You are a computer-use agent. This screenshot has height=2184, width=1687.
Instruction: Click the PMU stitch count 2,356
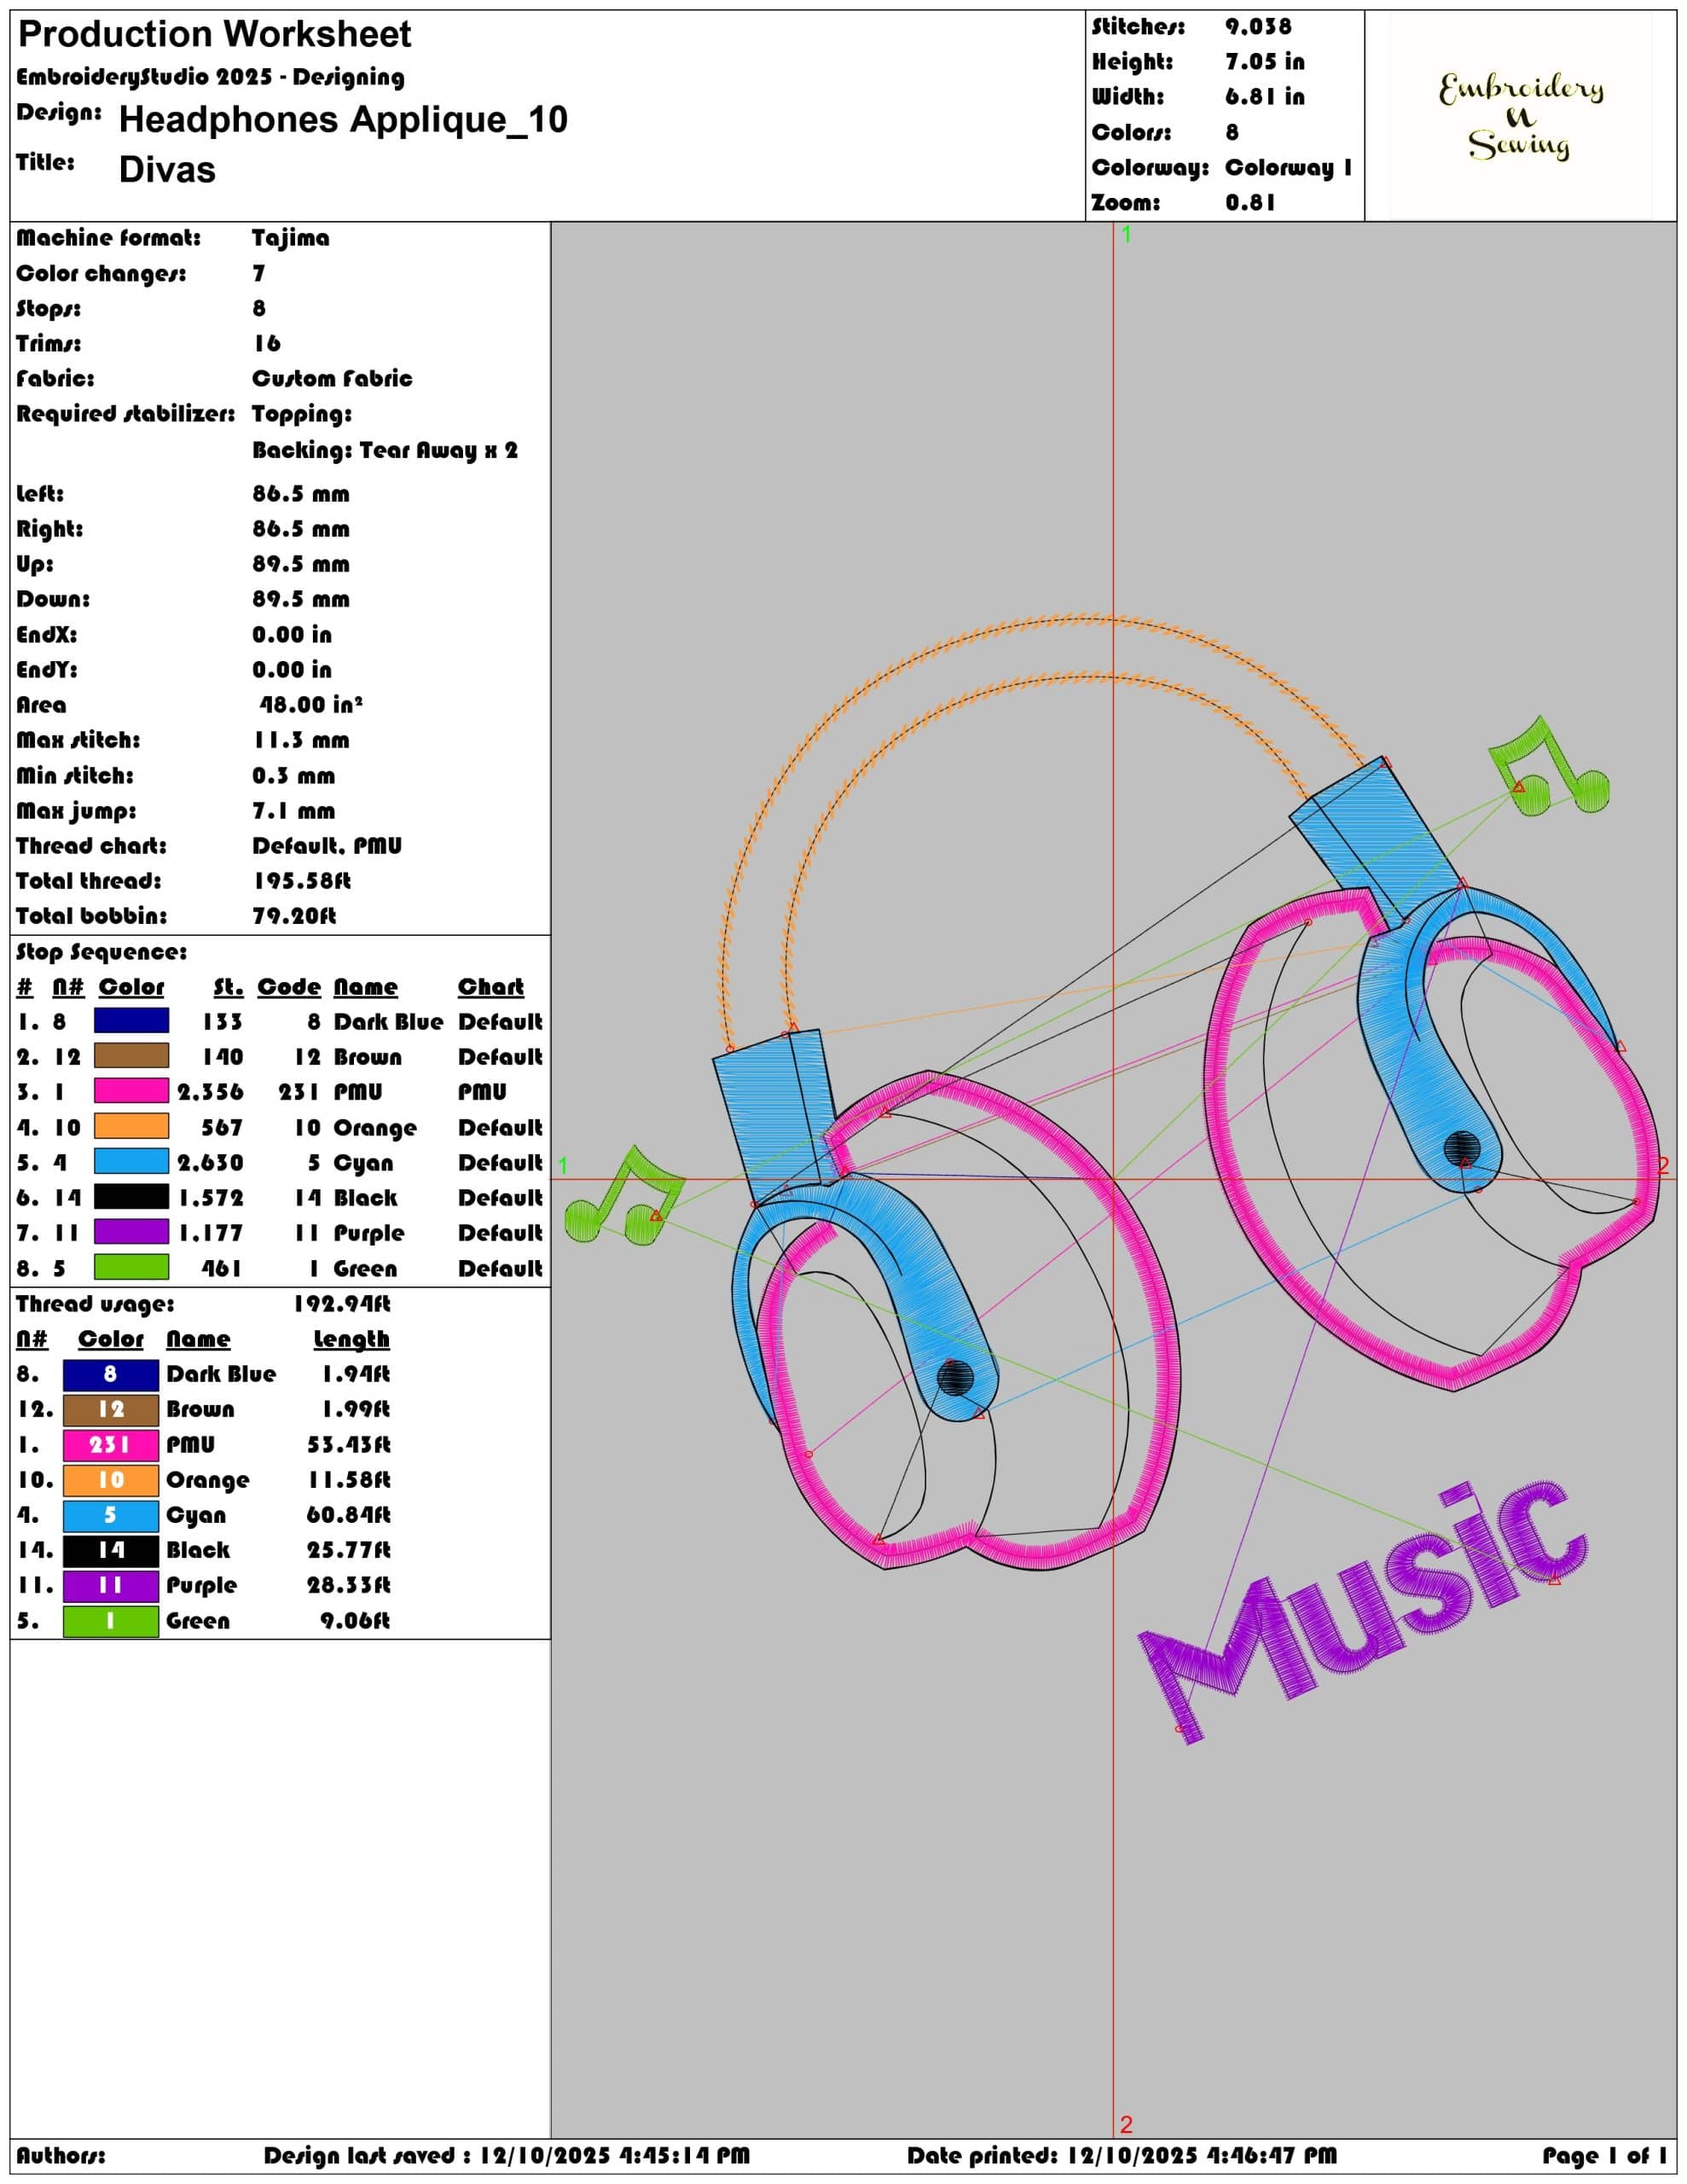pos(211,1092)
